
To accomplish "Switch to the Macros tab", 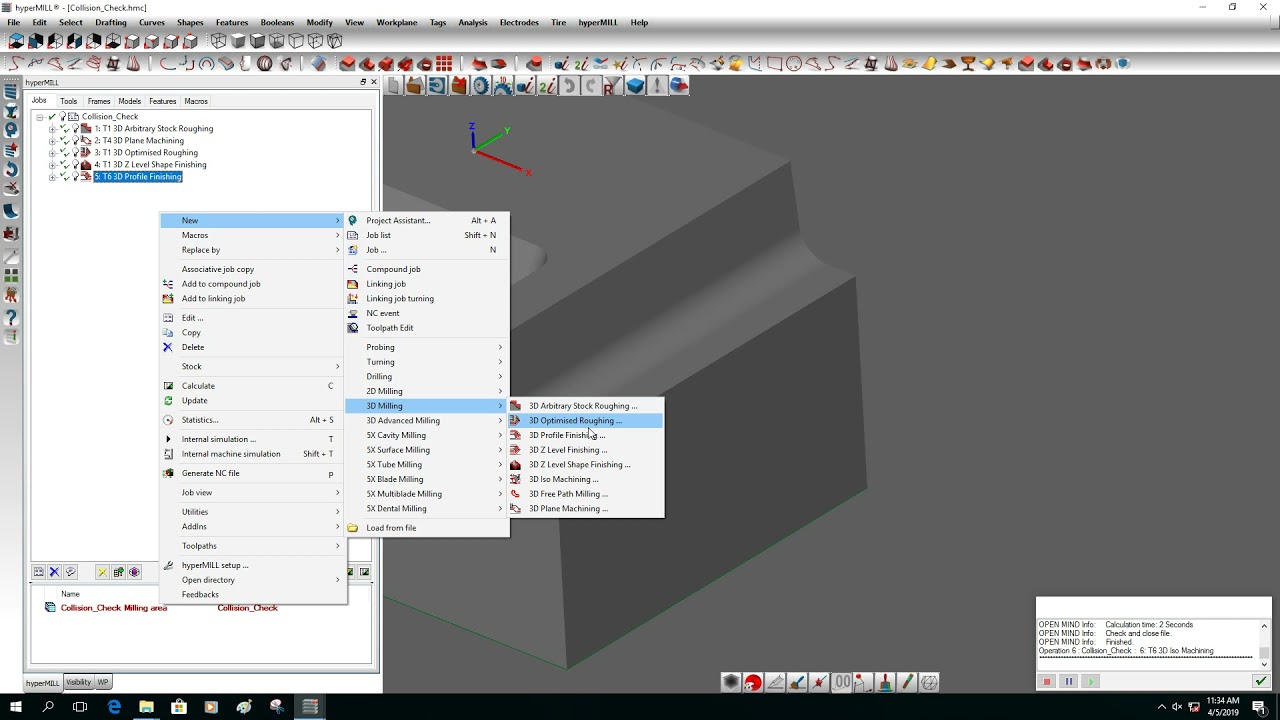I will click(196, 101).
